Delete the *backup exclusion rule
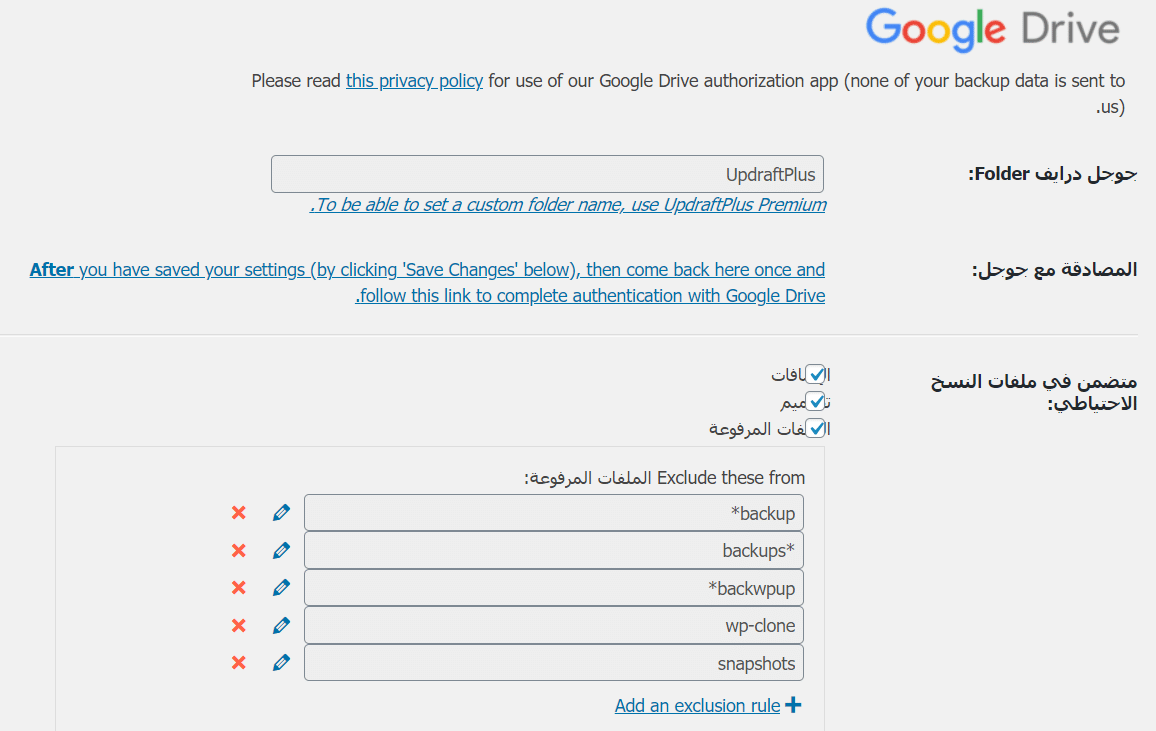 tap(238, 513)
